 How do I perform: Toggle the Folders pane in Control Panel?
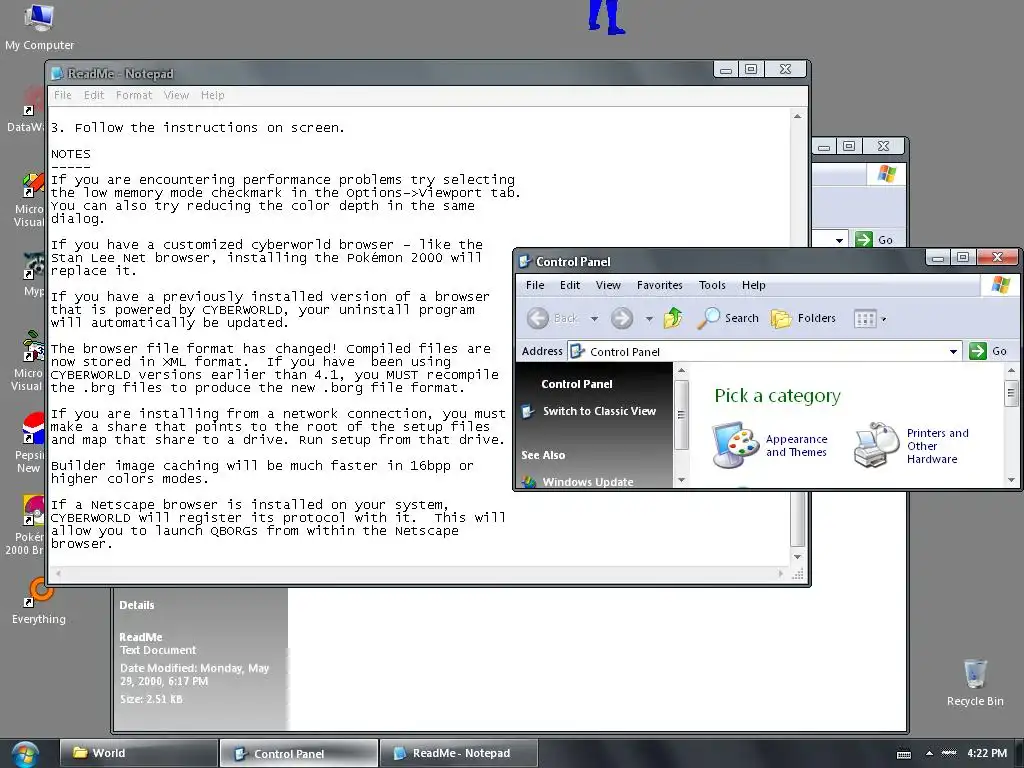point(803,318)
